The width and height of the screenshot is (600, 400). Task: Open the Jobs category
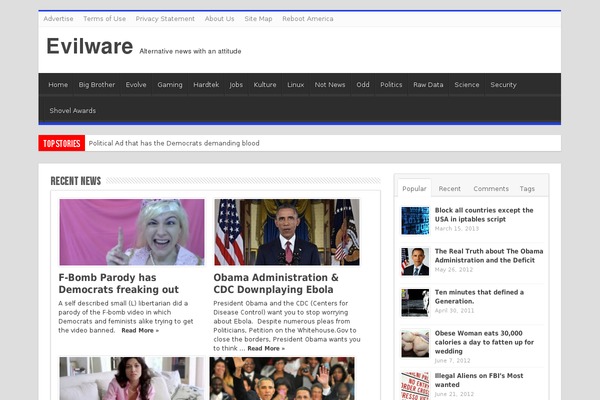236,85
